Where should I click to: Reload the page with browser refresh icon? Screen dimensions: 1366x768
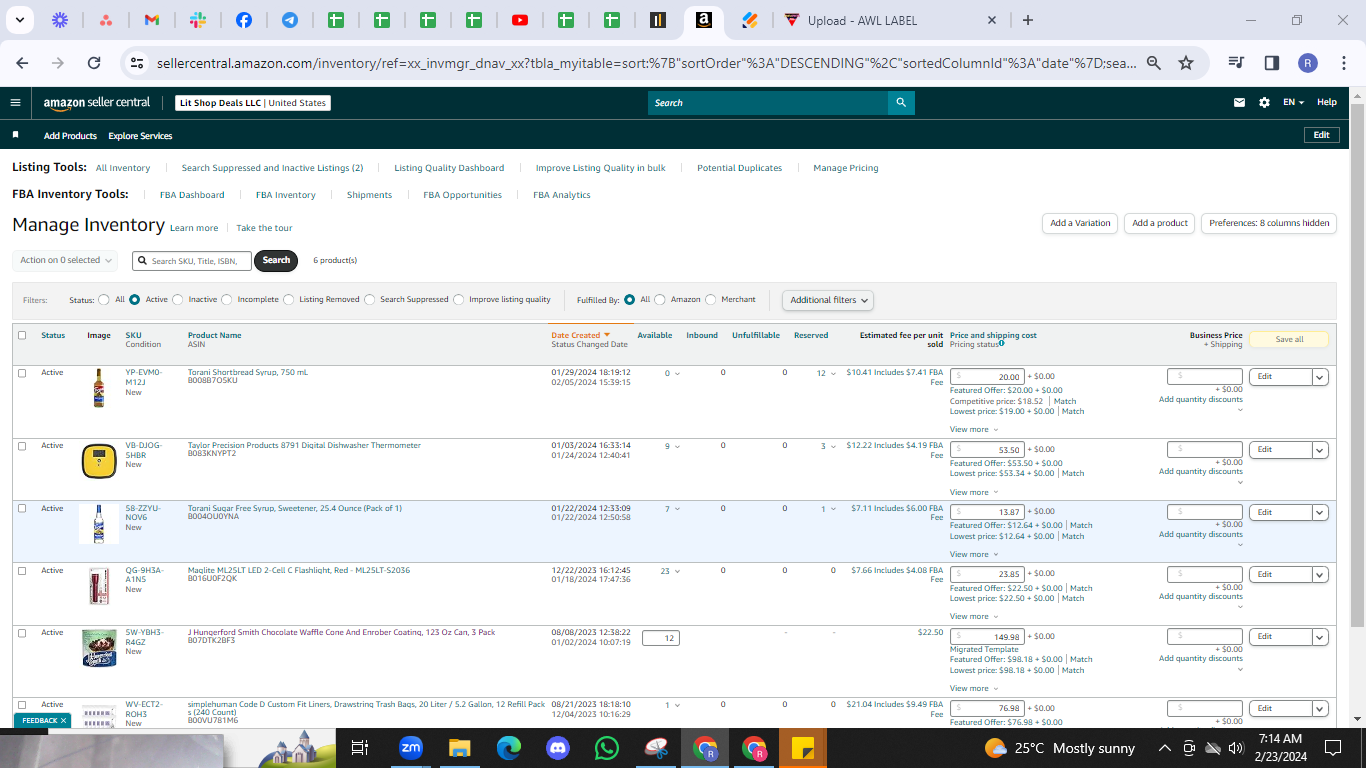(x=94, y=63)
